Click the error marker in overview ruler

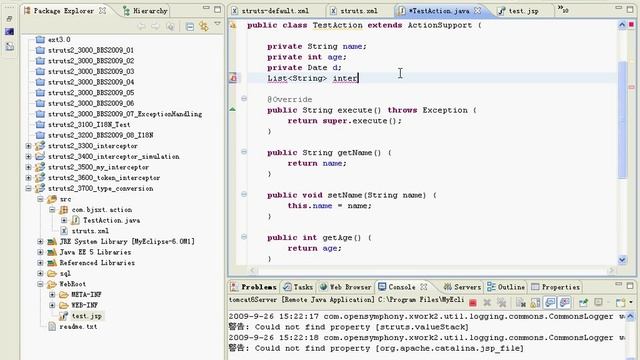[631, 87]
